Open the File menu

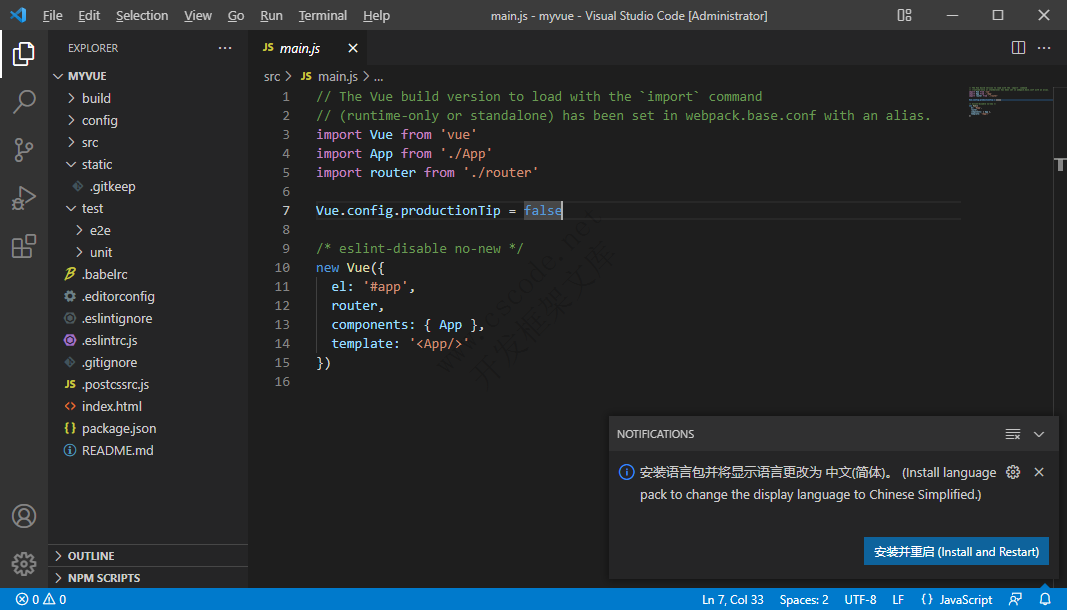(x=52, y=15)
